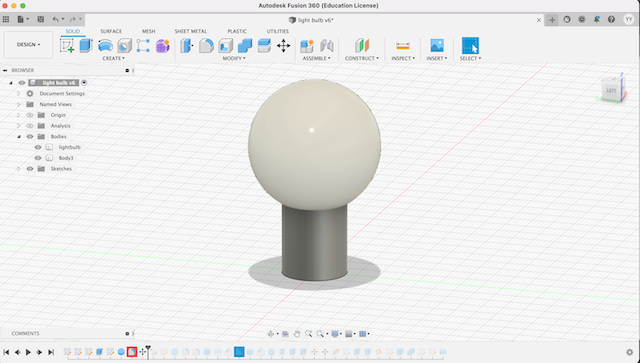Open the Help question mark icon
640x363 pixels.
pyautogui.click(x=611, y=19)
